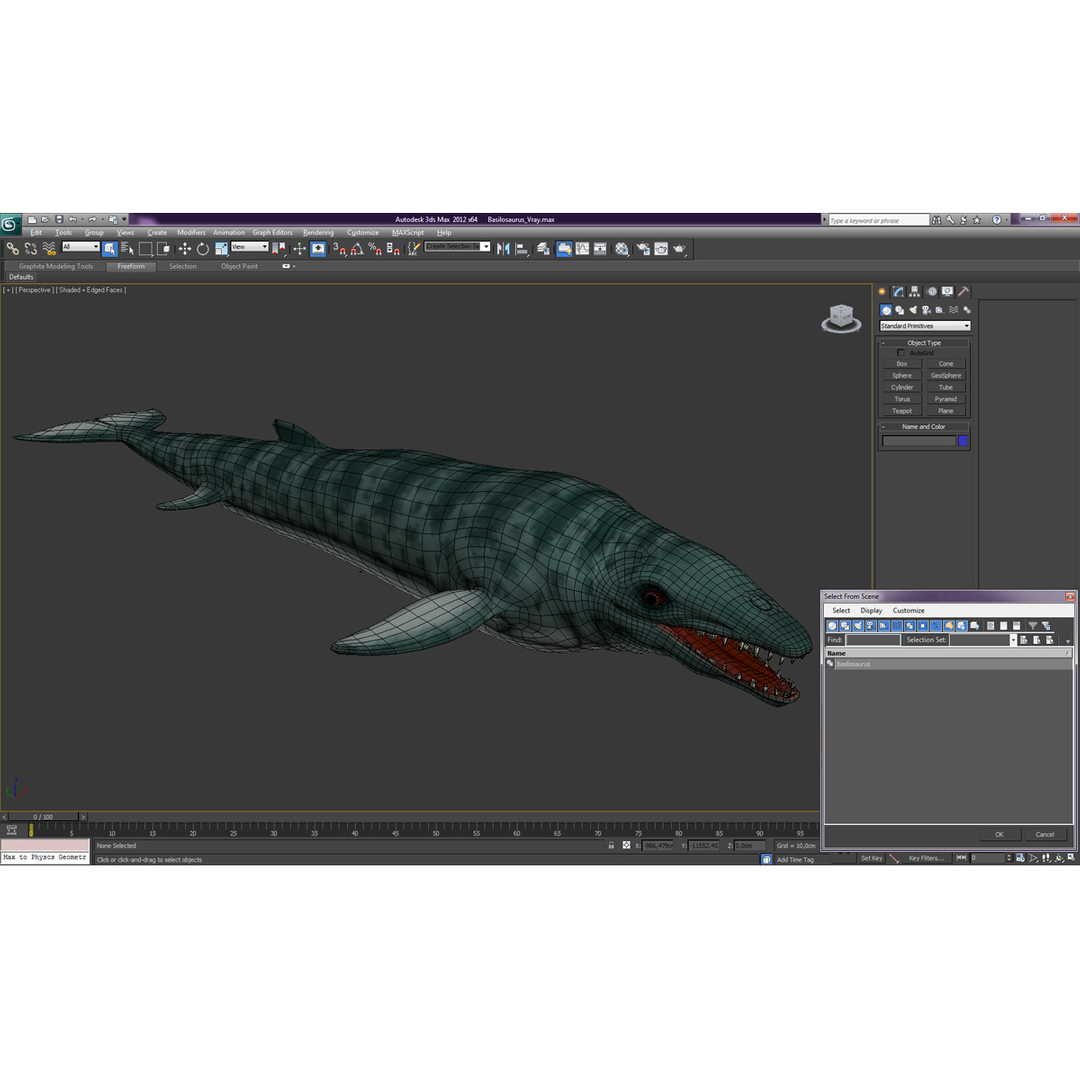The height and width of the screenshot is (1080, 1080).
Task: Enable the AutoGrid checkbox
Action: click(901, 353)
